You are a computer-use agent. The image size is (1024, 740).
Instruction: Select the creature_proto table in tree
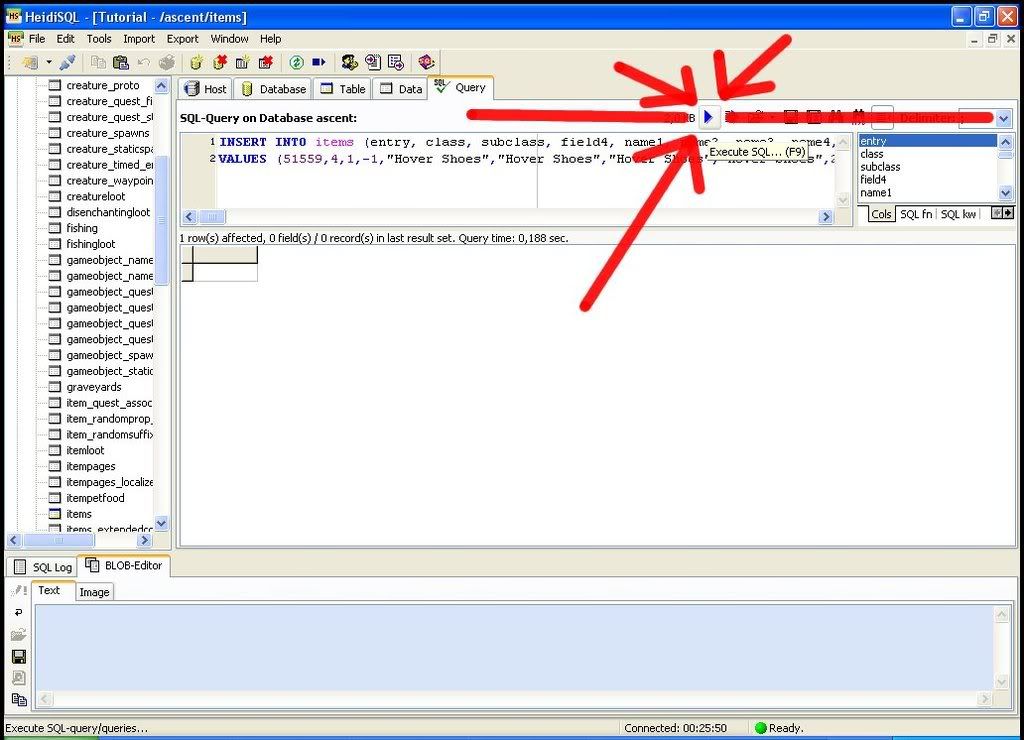point(103,85)
